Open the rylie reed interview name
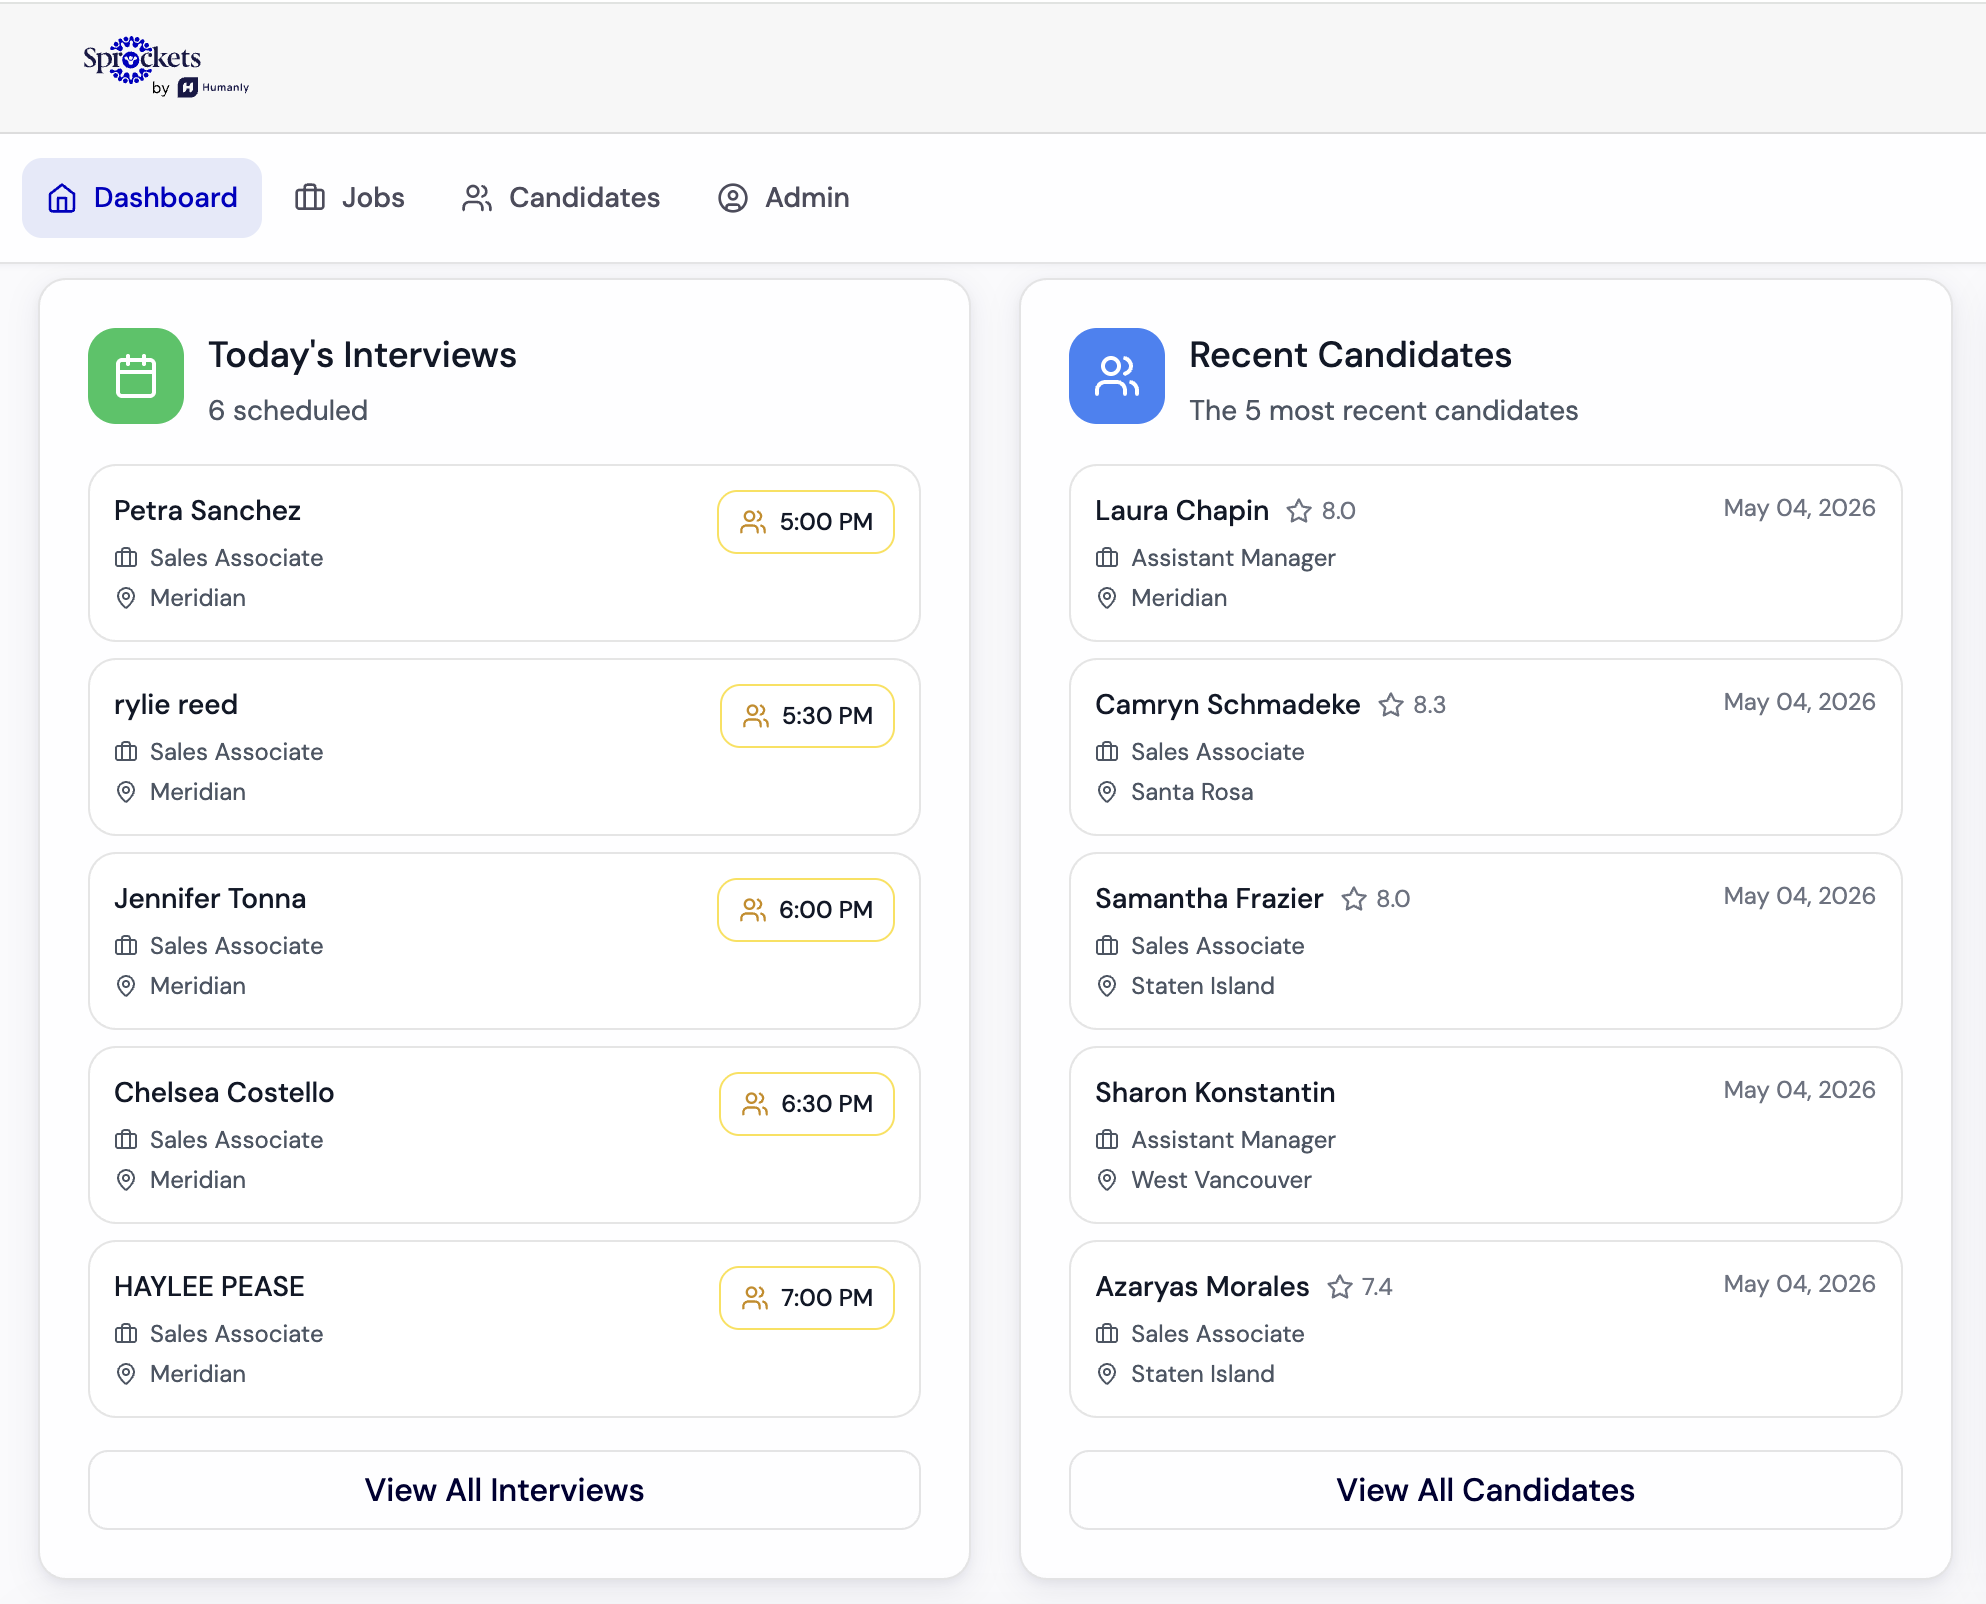1986x1604 pixels. (176, 704)
